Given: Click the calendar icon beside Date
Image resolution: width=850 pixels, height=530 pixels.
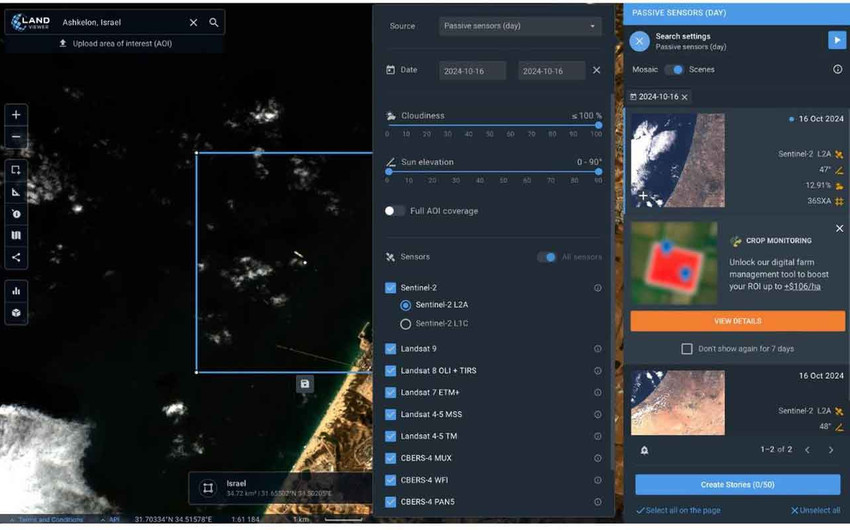Looking at the screenshot, I should (x=390, y=70).
